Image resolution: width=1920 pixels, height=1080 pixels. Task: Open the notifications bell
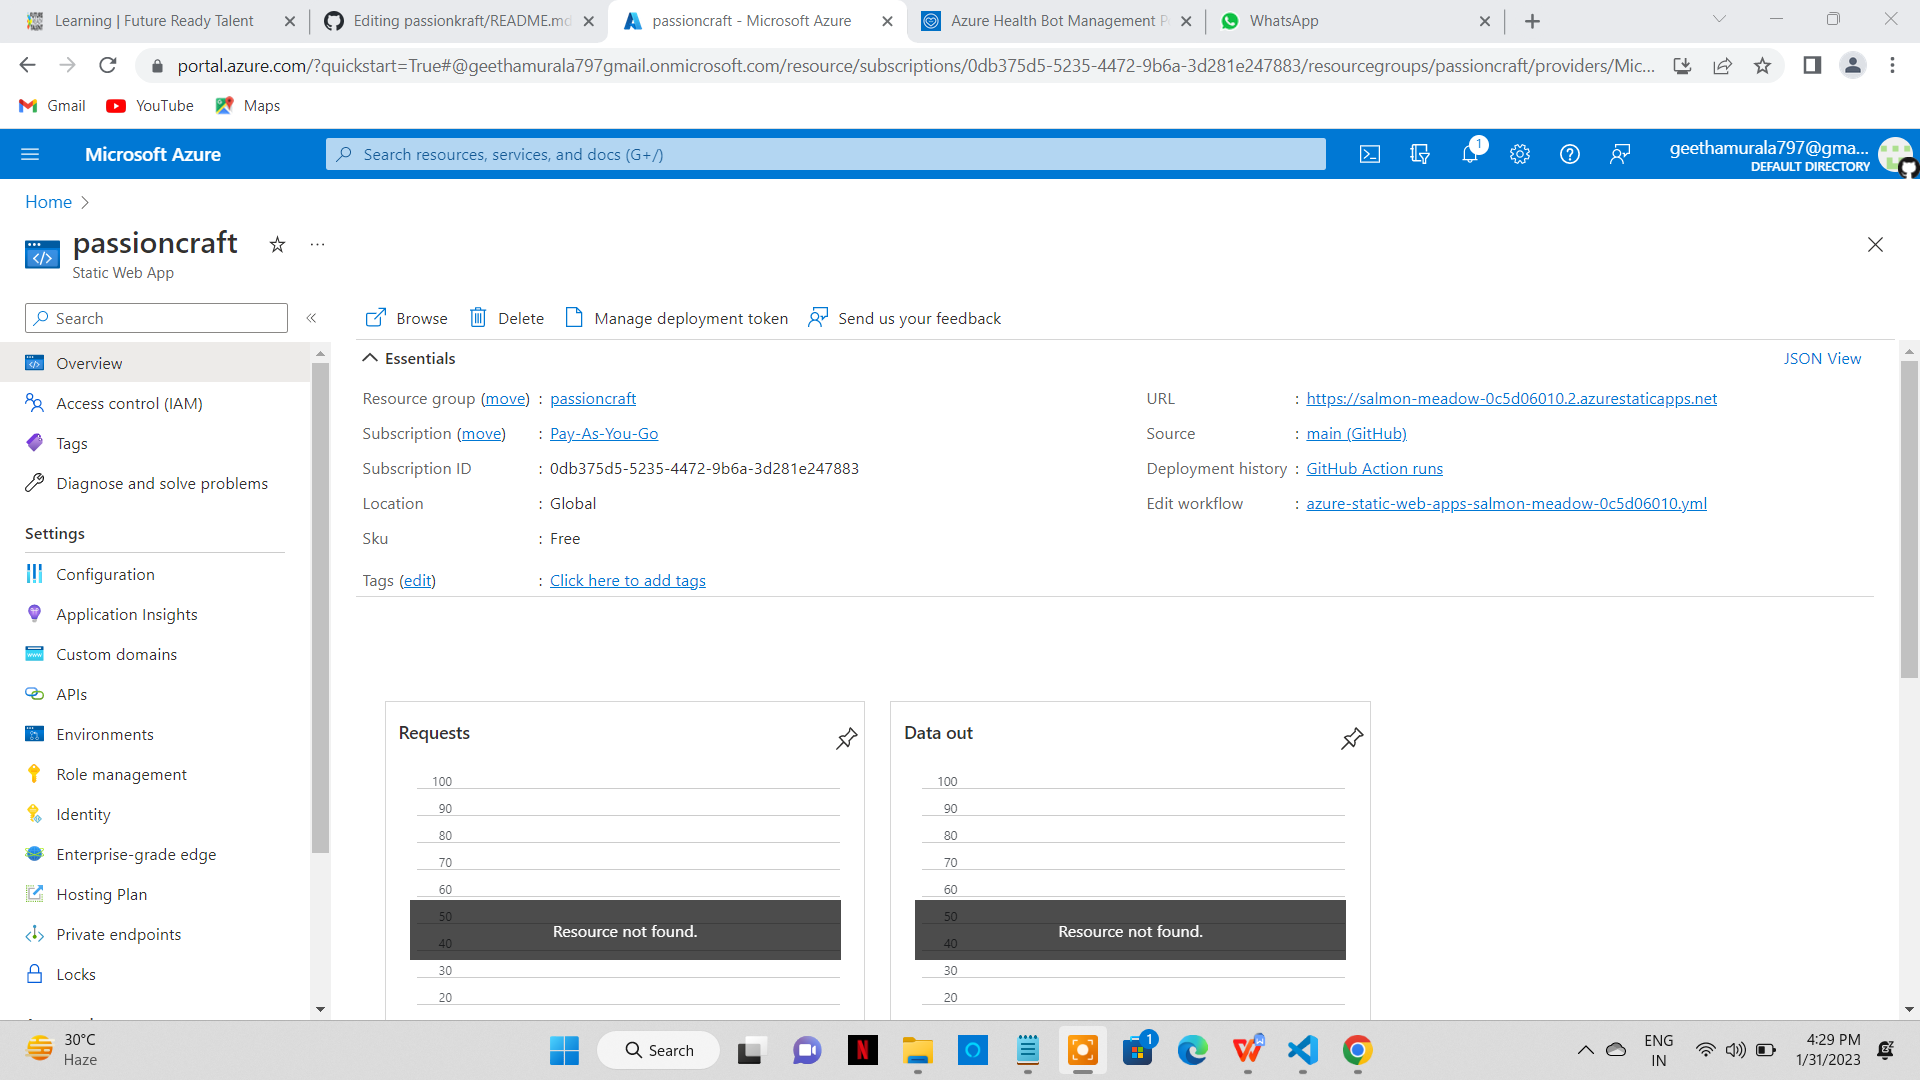[1470, 154]
